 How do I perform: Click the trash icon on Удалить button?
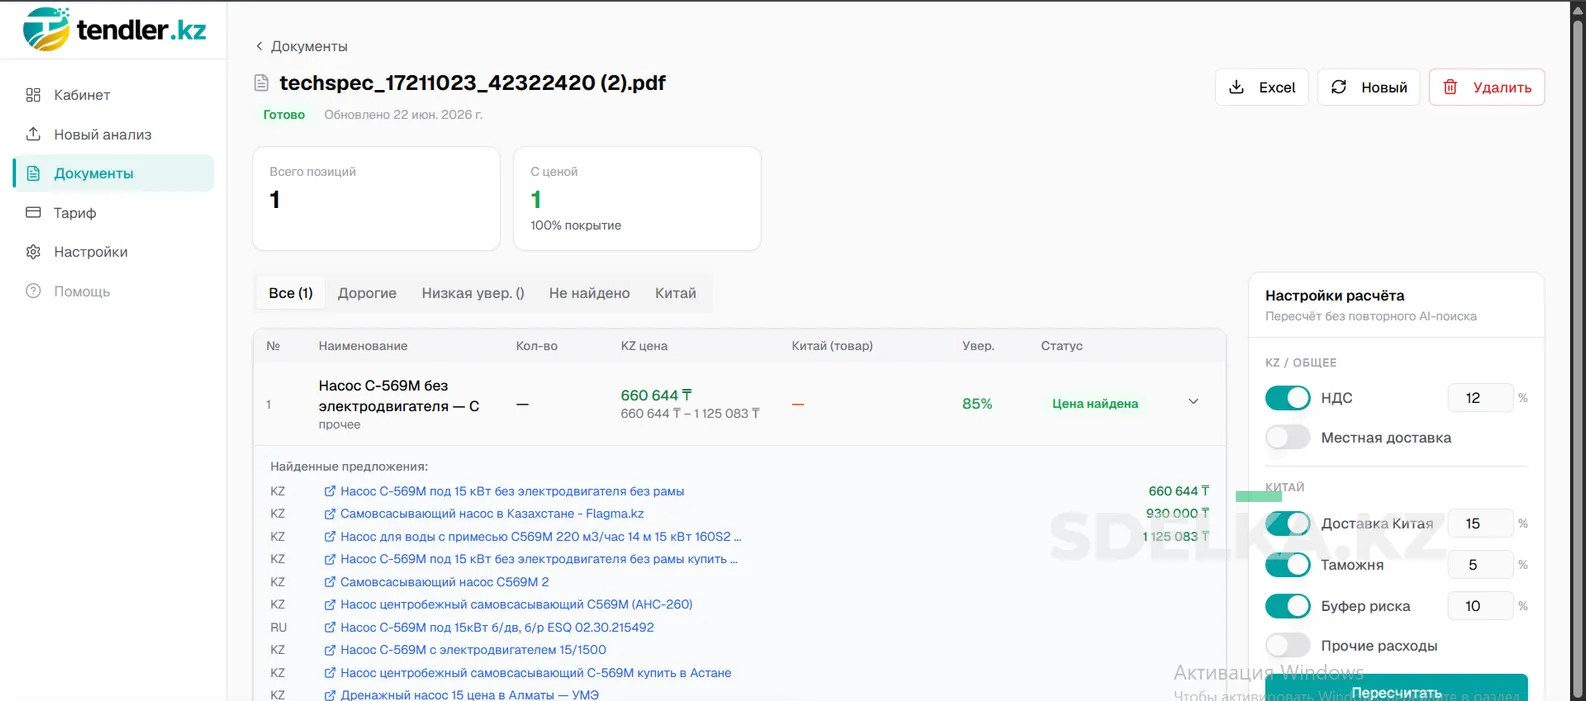(x=1450, y=87)
